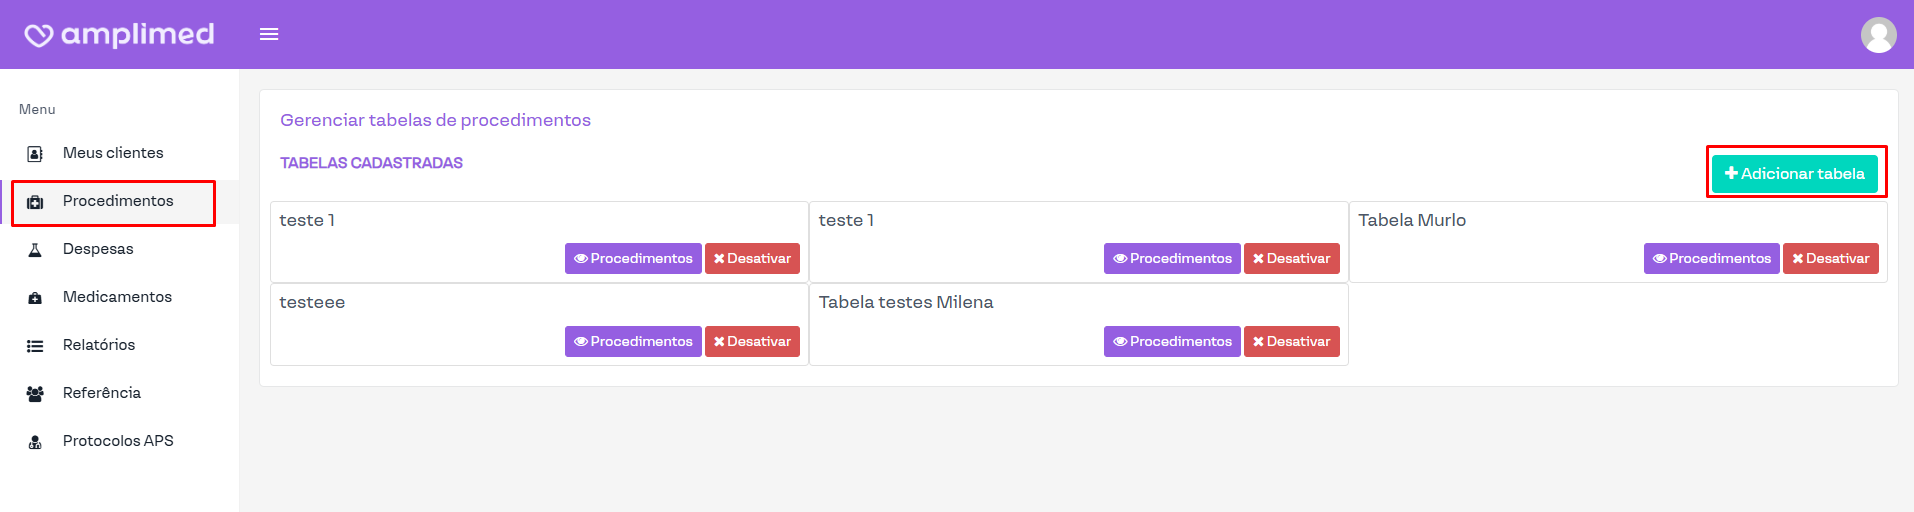Click the Medicamentos medical kit icon

coord(35,298)
